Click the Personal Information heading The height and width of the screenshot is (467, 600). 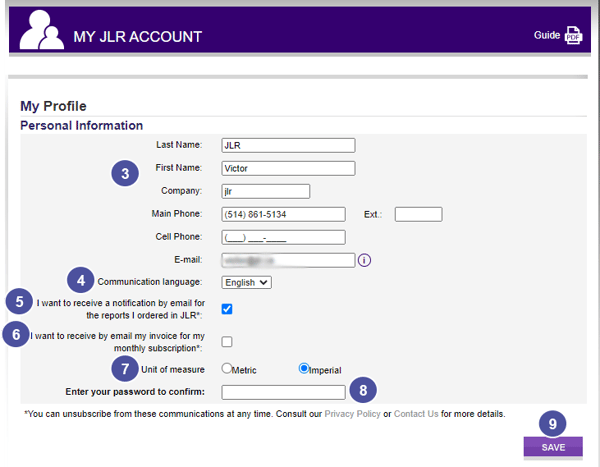coord(82,126)
